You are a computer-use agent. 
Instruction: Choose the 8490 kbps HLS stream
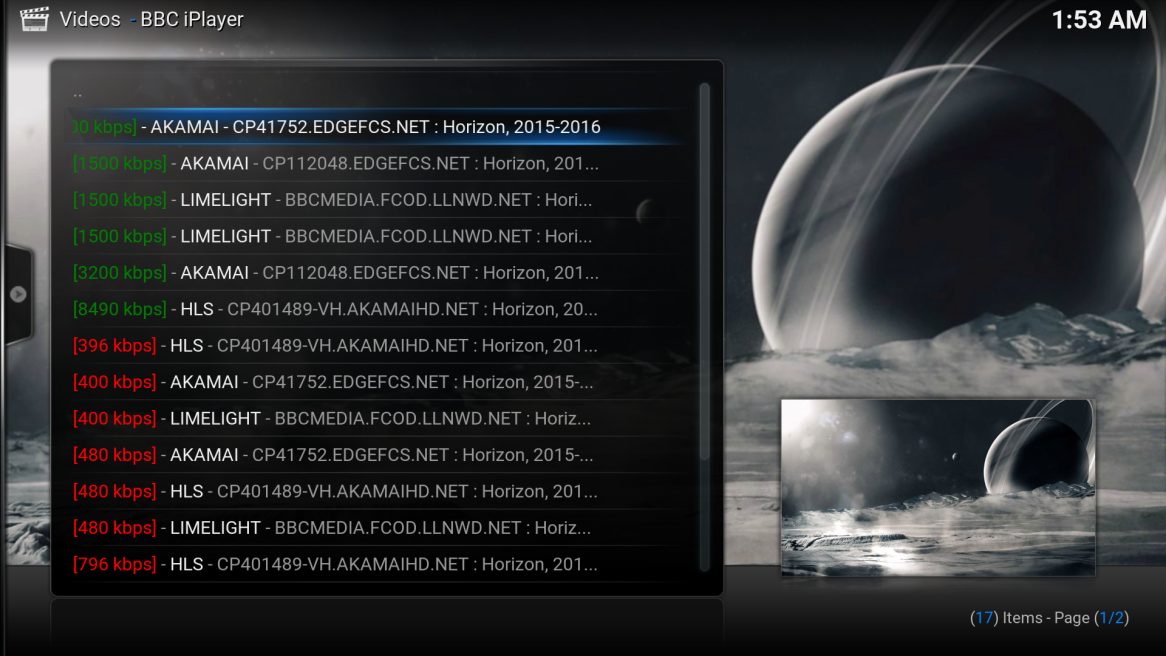click(x=379, y=309)
